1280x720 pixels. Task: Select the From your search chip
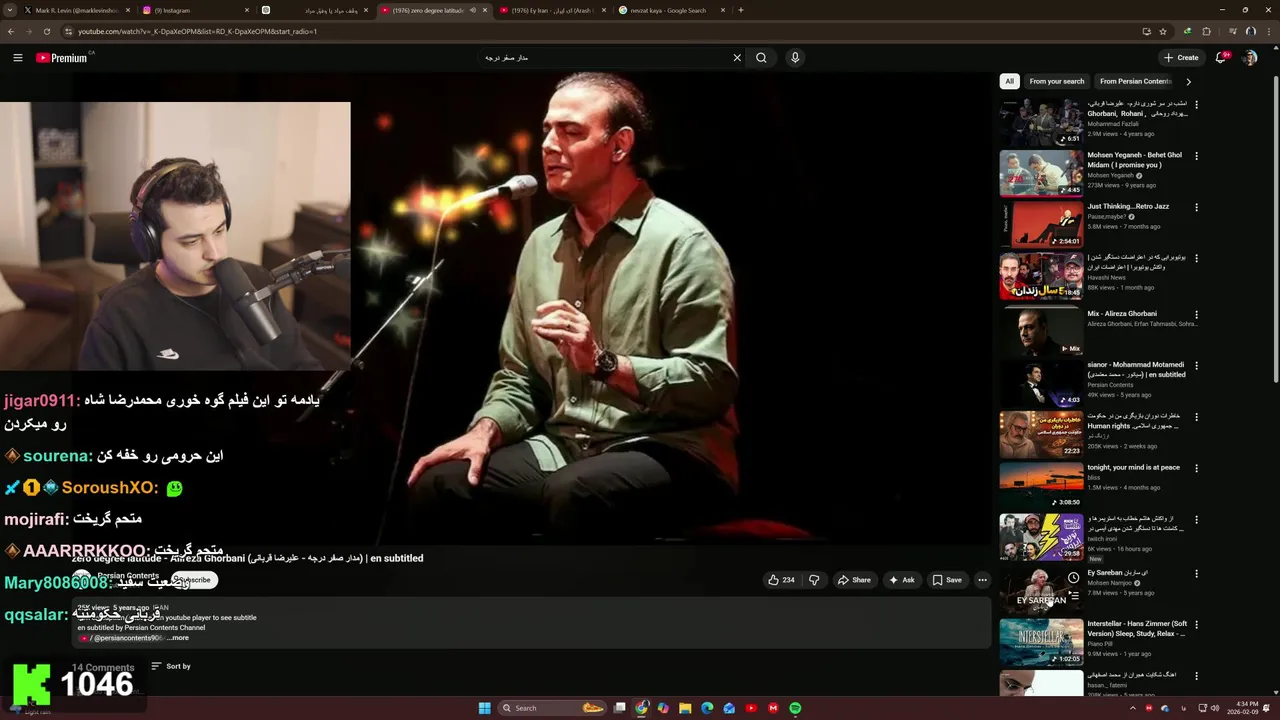[x=1056, y=82]
